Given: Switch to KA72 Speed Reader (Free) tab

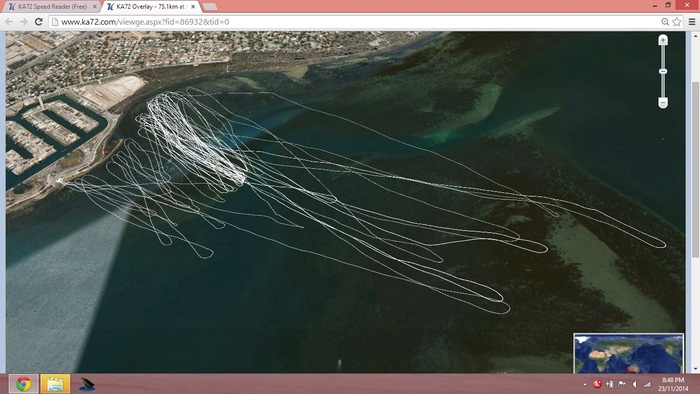Looking at the screenshot, I should click(53, 7).
